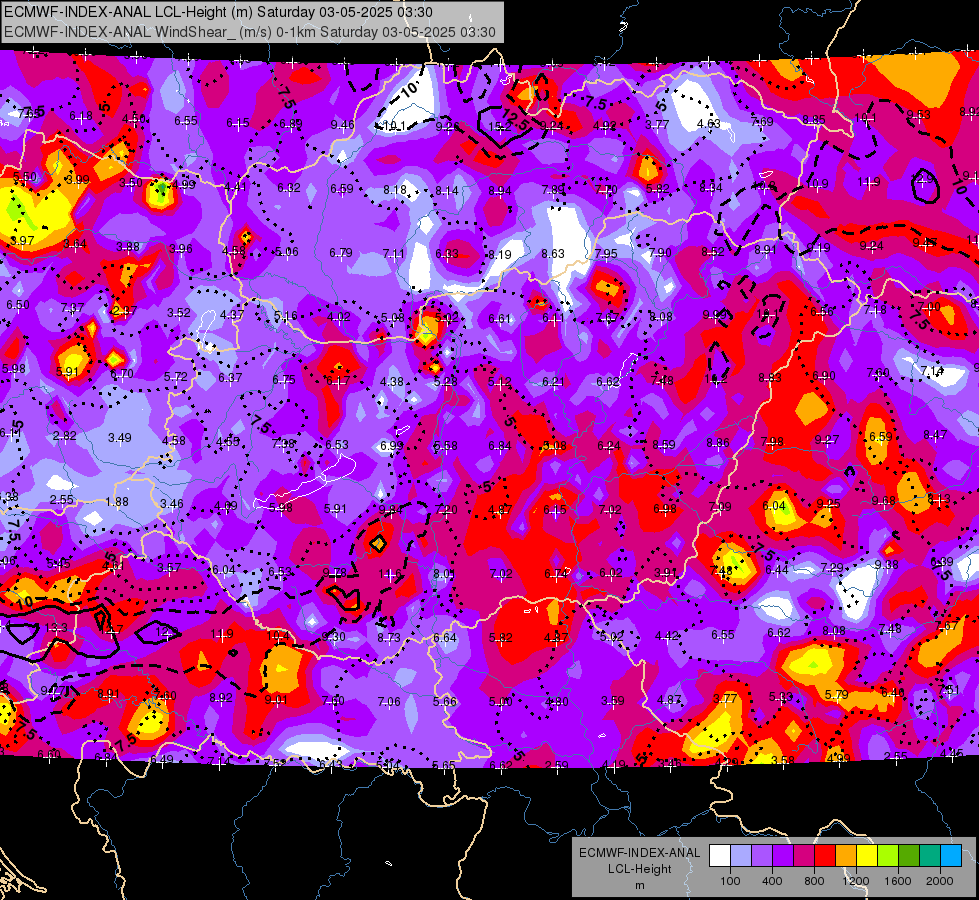Click the 2.82 wind shear value
Image resolution: width=979 pixels, height=900 pixels.
[x=64, y=436]
